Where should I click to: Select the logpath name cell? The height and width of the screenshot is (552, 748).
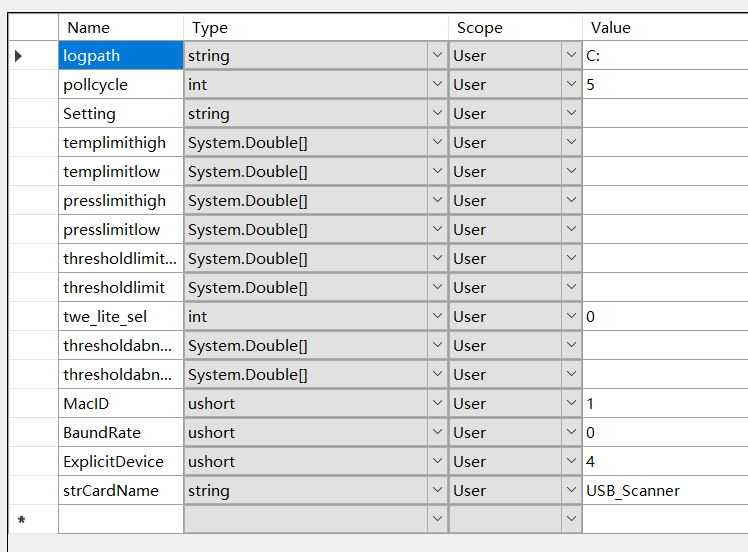(x=121, y=56)
